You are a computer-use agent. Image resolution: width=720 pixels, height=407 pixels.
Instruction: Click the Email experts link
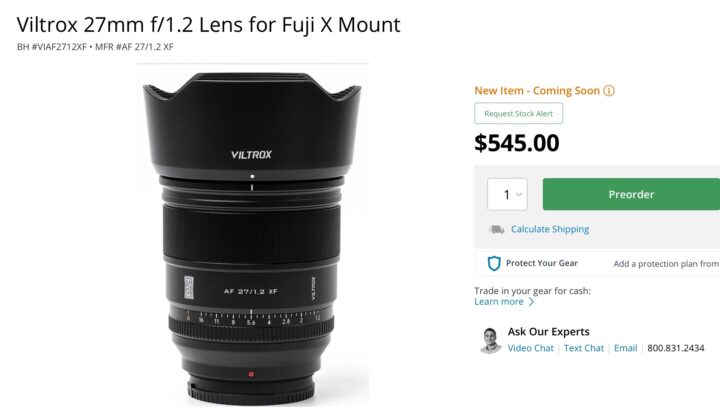625,348
